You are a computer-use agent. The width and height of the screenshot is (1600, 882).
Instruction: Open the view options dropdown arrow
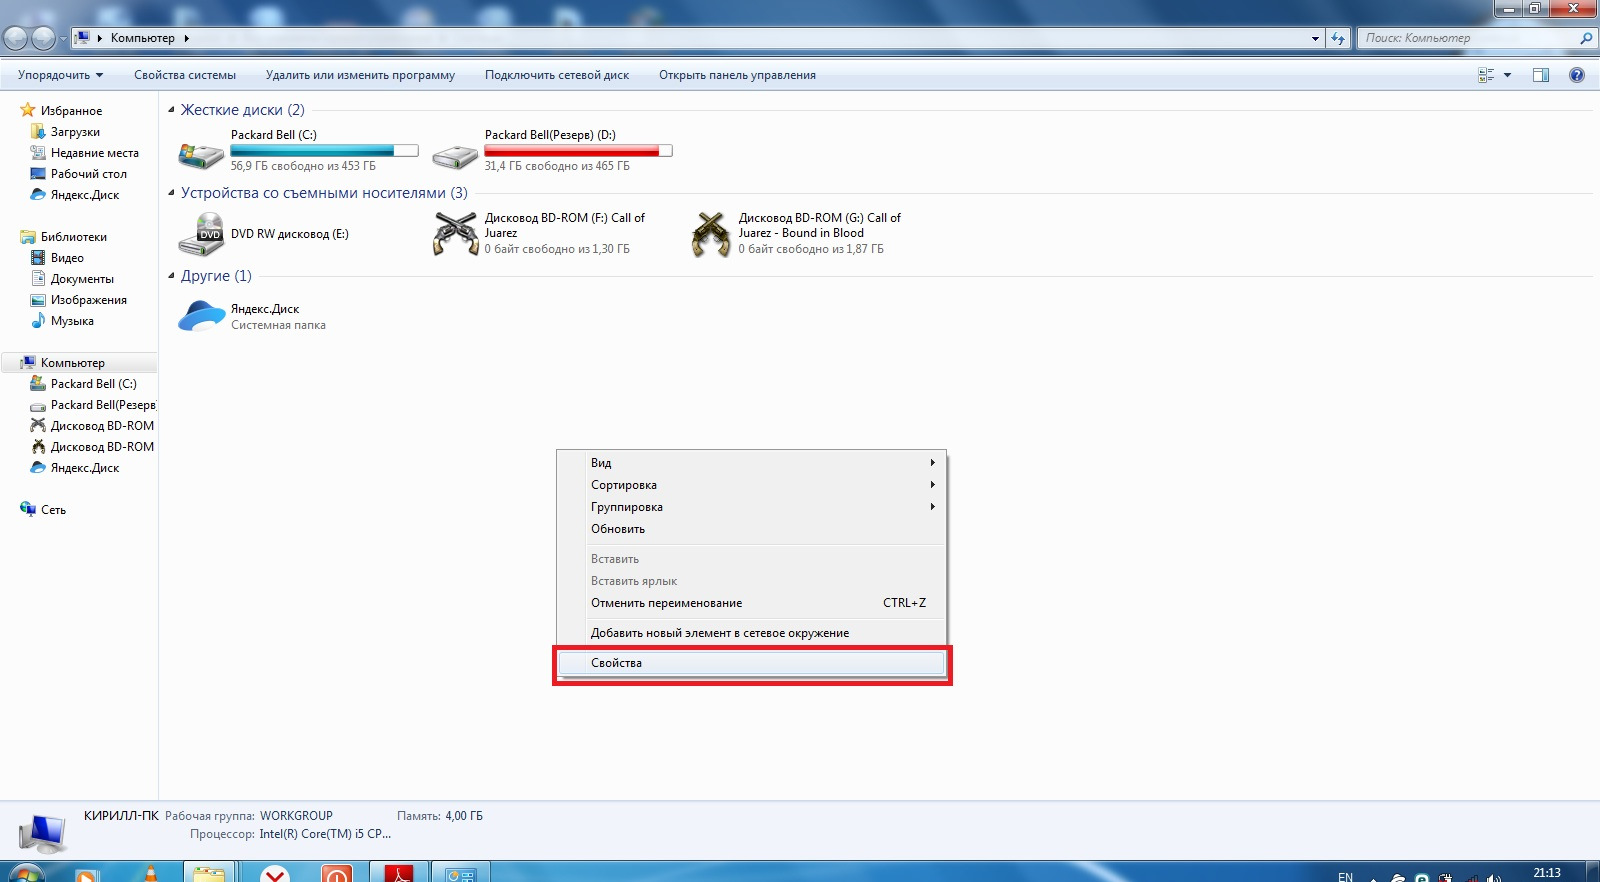1507,75
